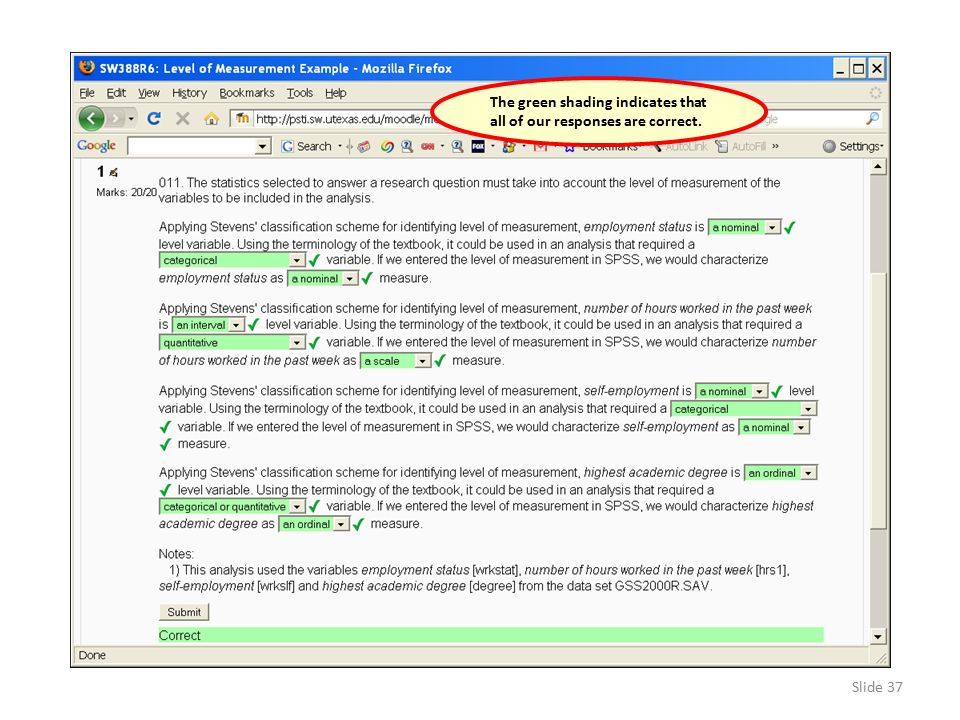Click the activity throbber at the menu bar's right

click(x=876, y=92)
